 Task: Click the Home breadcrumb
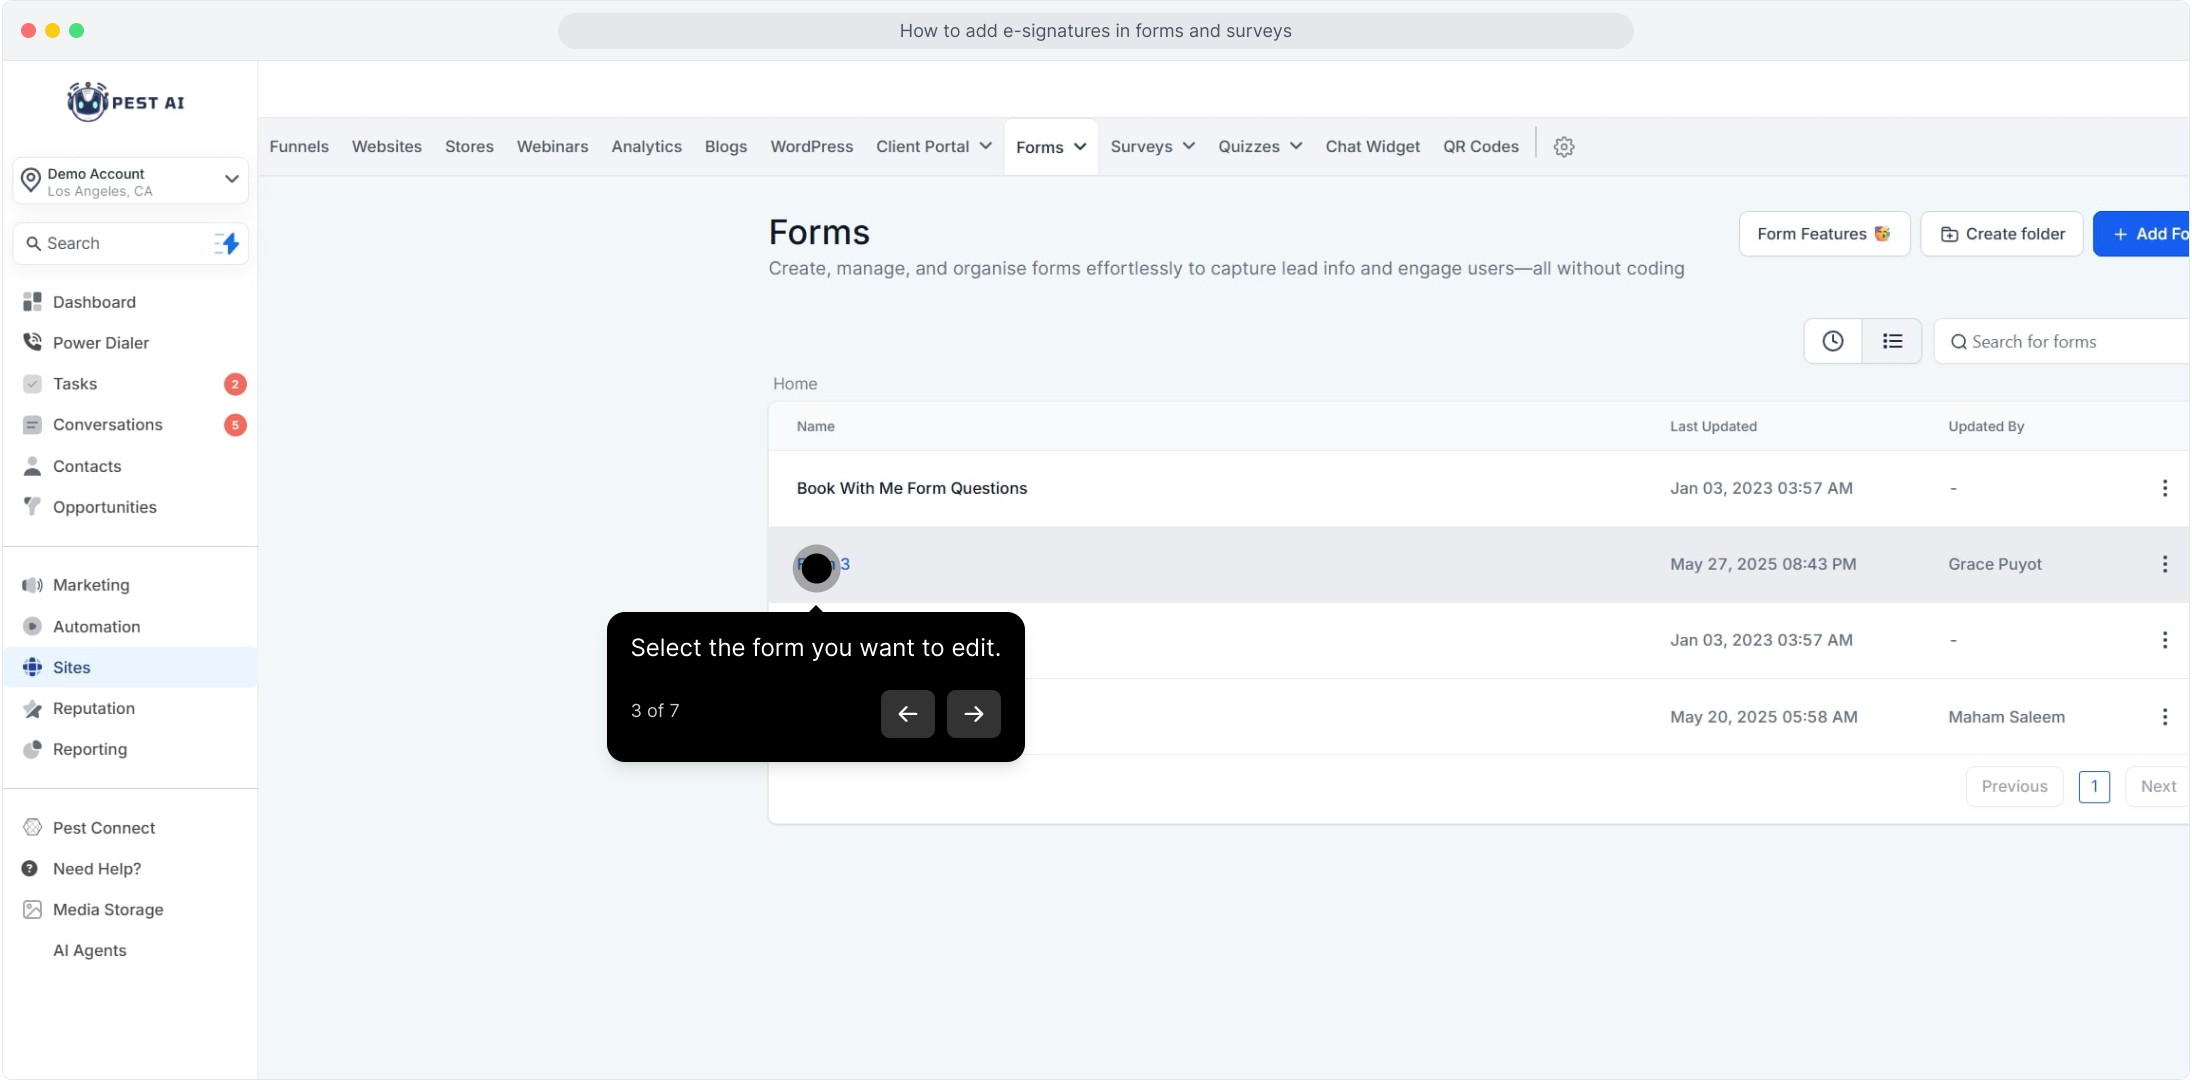click(x=795, y=384)
